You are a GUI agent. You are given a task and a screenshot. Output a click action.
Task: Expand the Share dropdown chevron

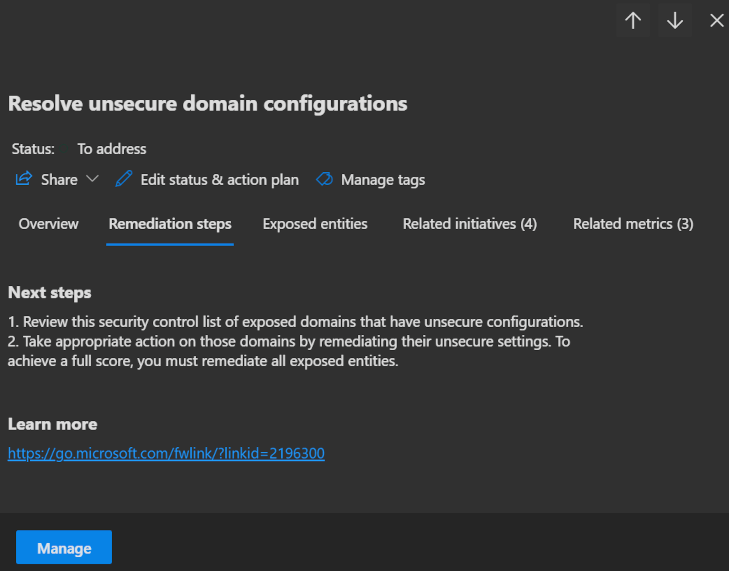[x=93, y=180]
